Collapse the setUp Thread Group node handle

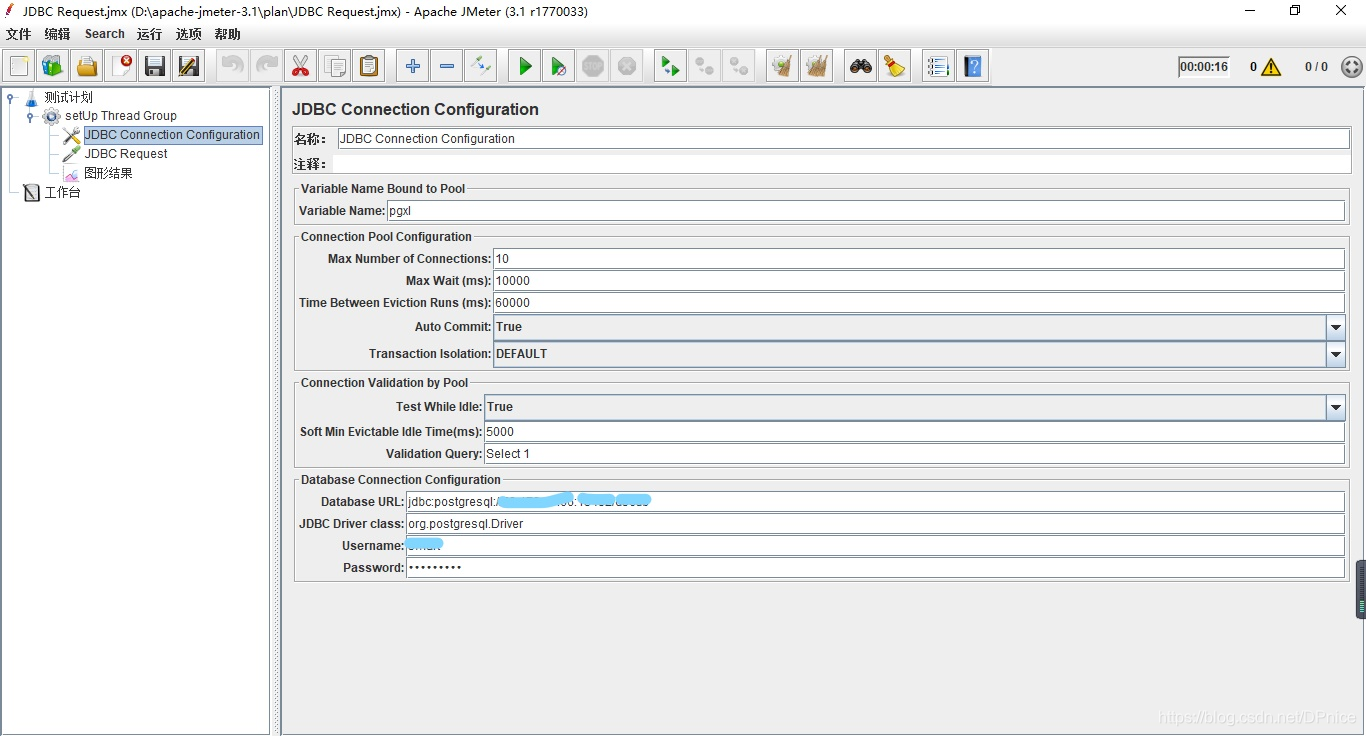[30, 117]
